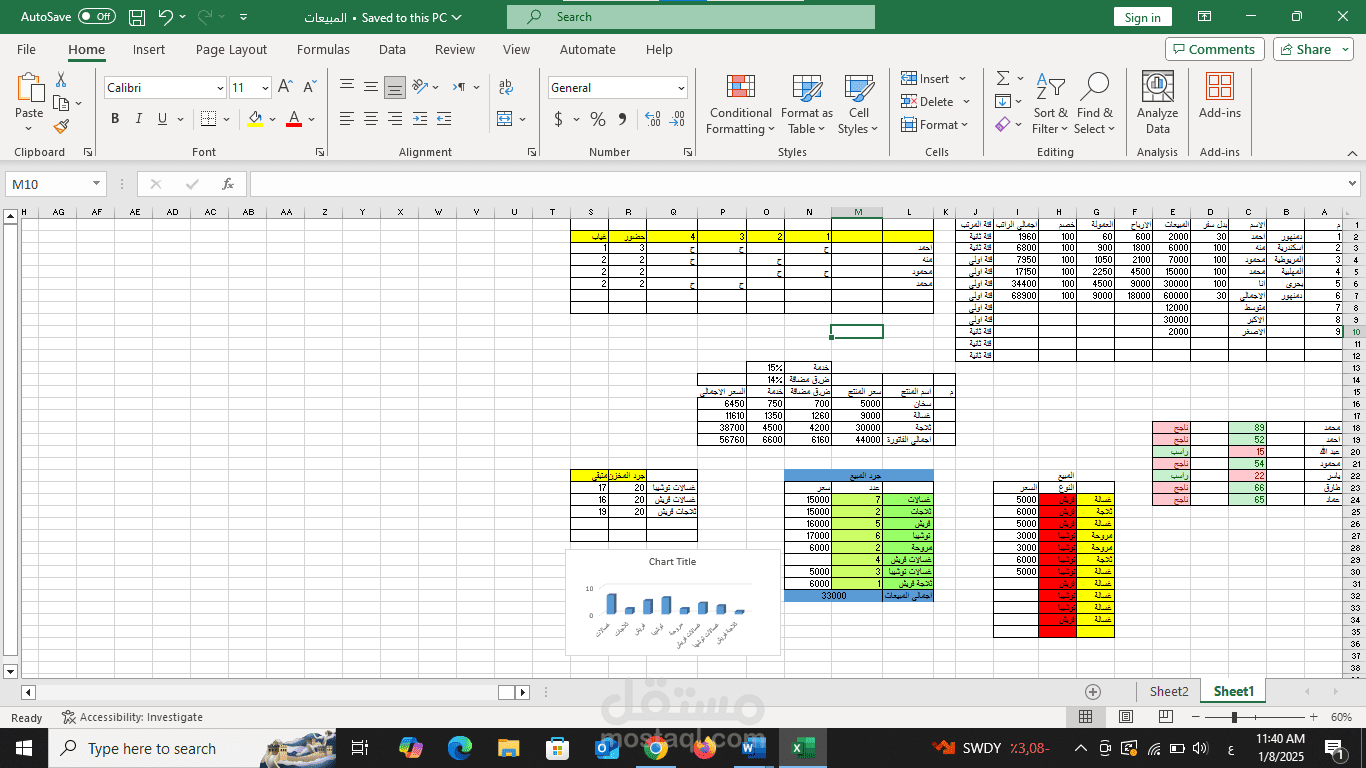
Task: Switch to the Insert tab
Action: point(149,49)
